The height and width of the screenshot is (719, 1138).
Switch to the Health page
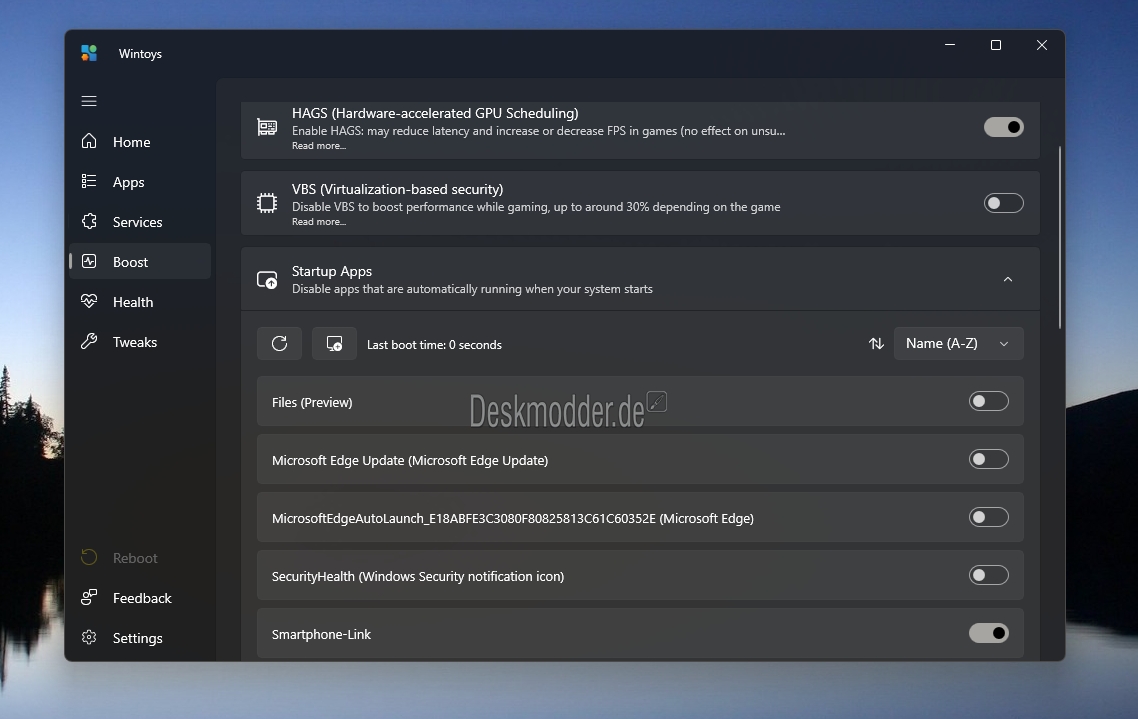point(140,301)
